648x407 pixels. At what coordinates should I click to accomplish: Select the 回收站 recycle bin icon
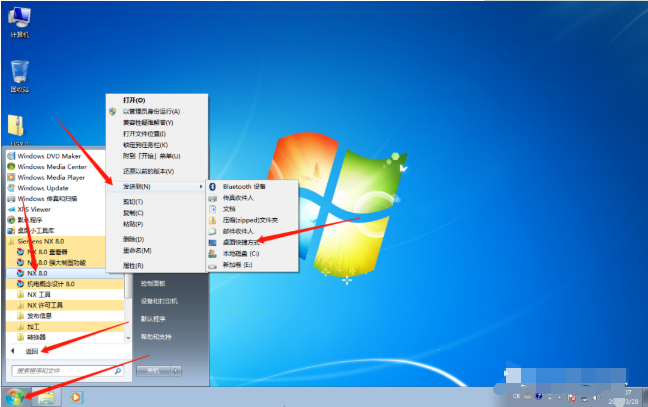point(19,76)
